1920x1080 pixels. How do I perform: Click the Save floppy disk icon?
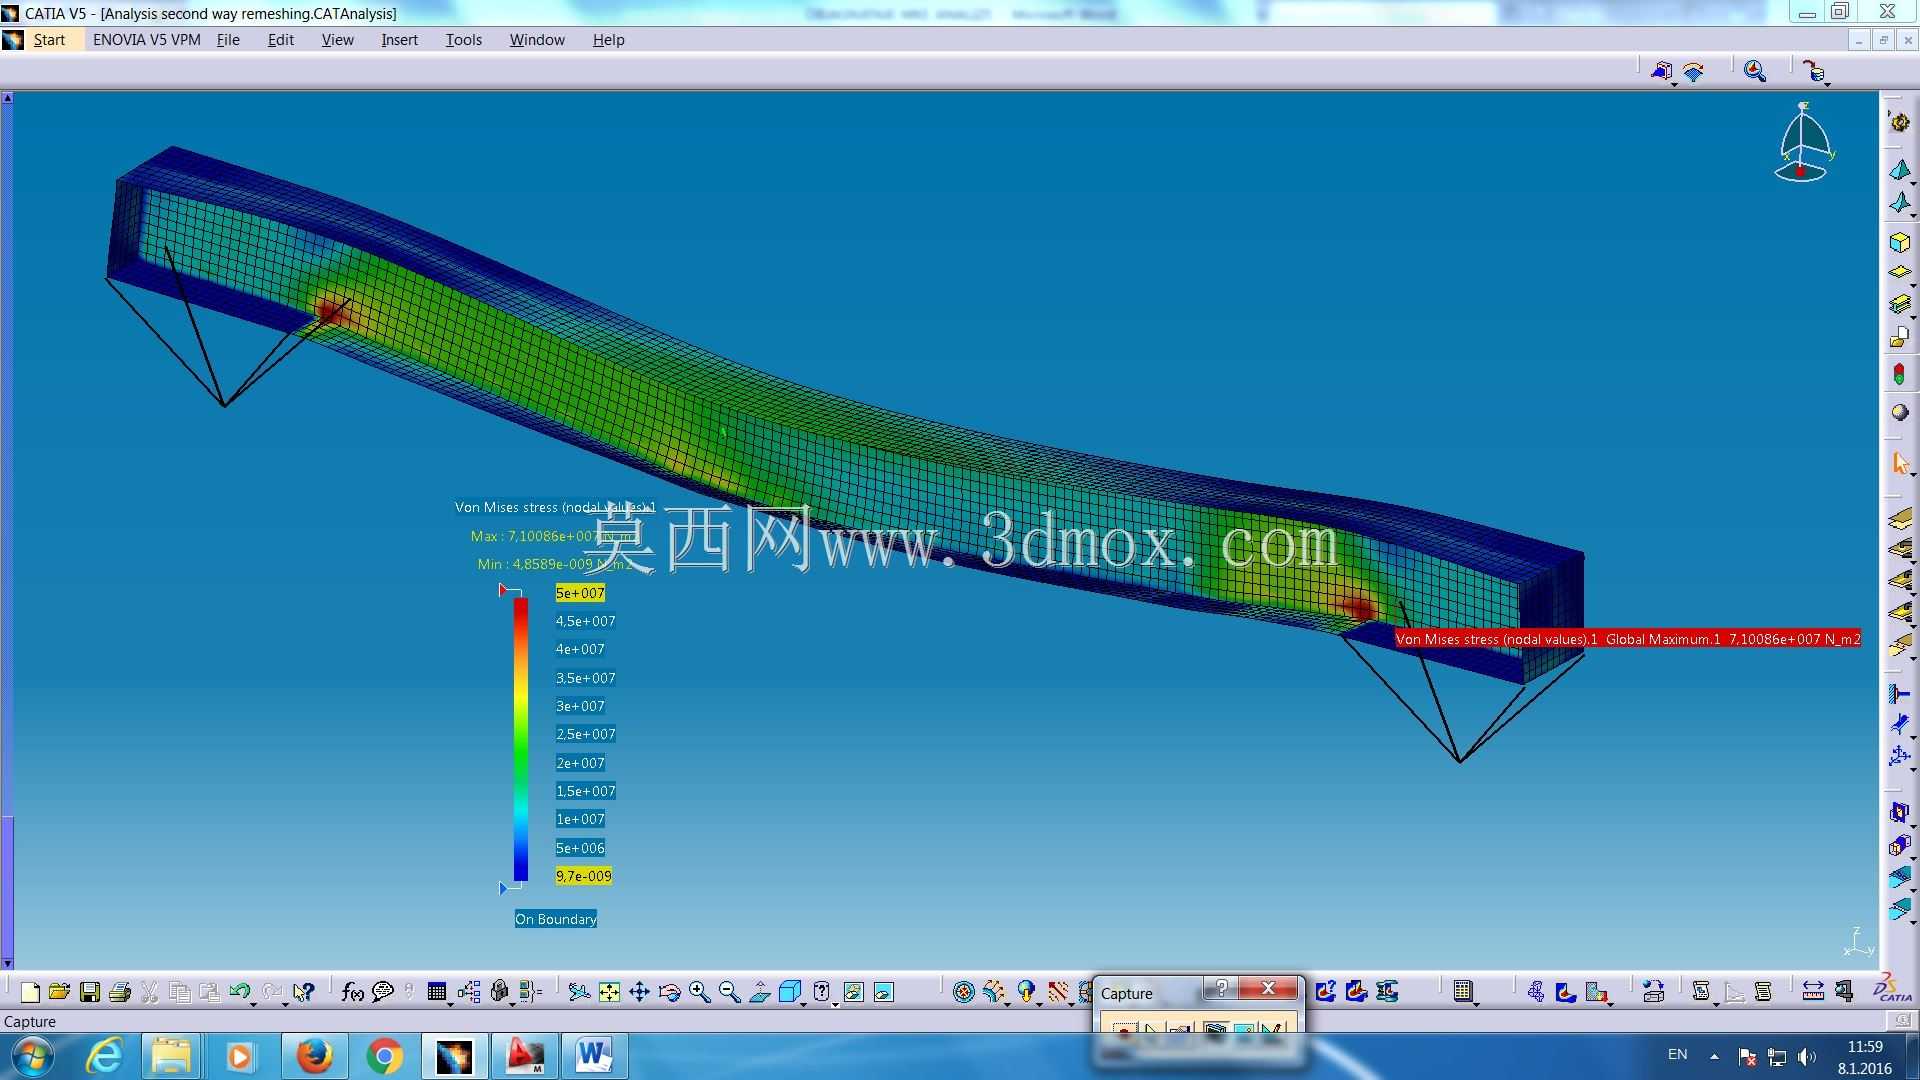[89, 992]
